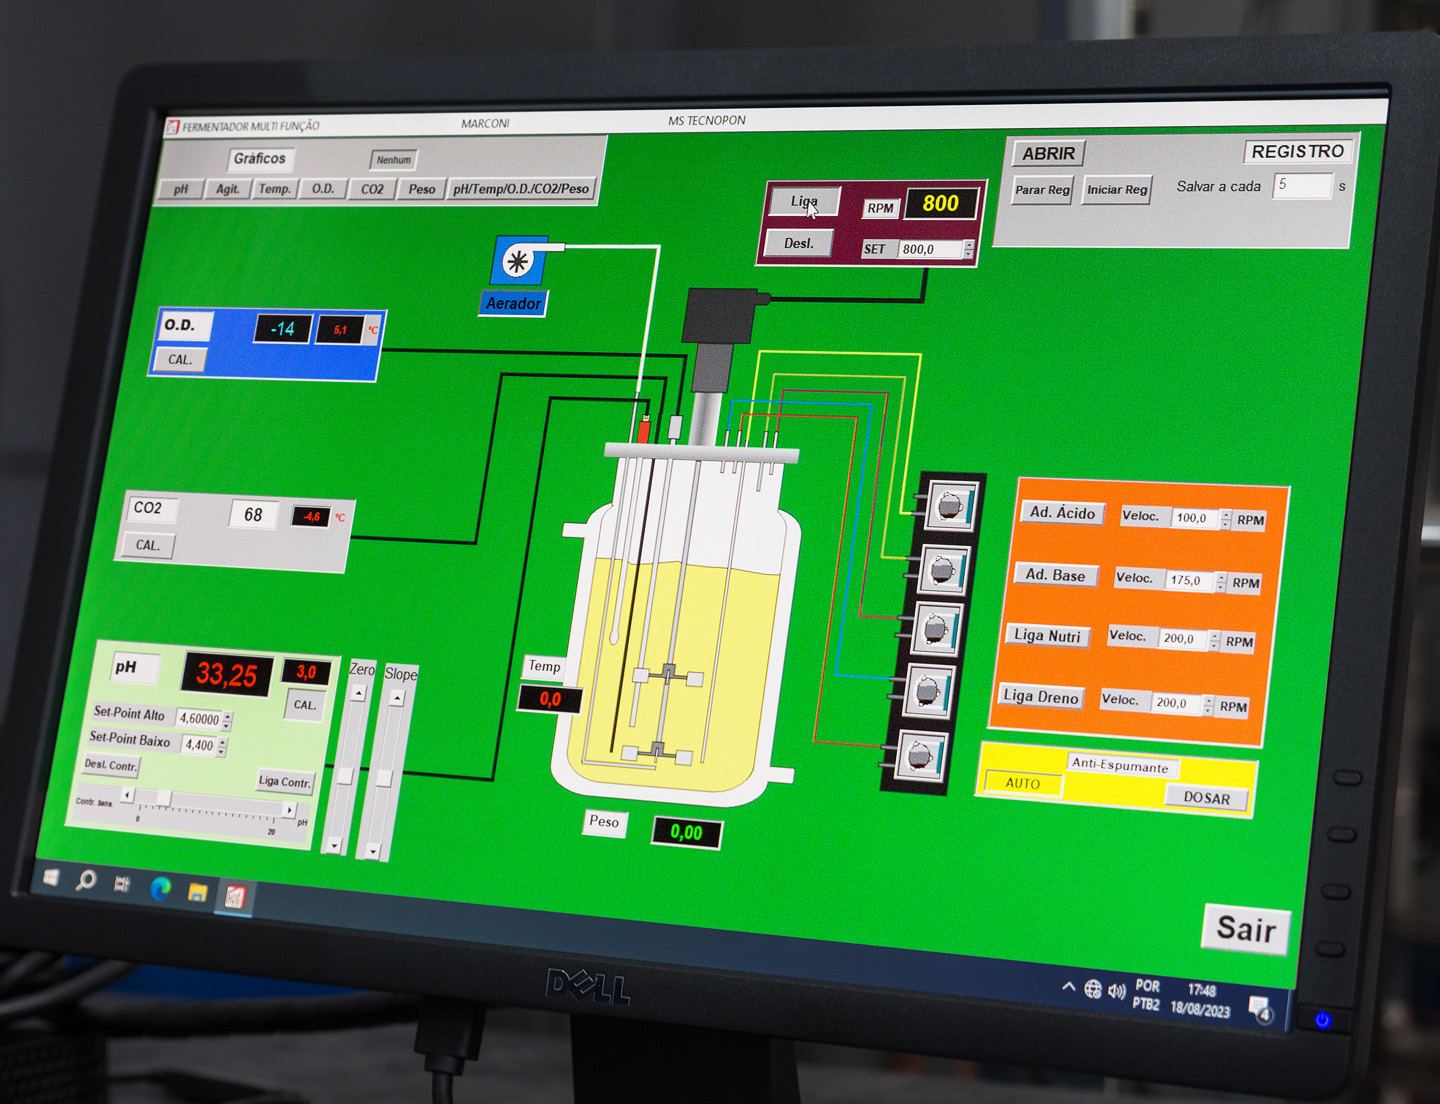Click the Zero slider up arrow

359,694
